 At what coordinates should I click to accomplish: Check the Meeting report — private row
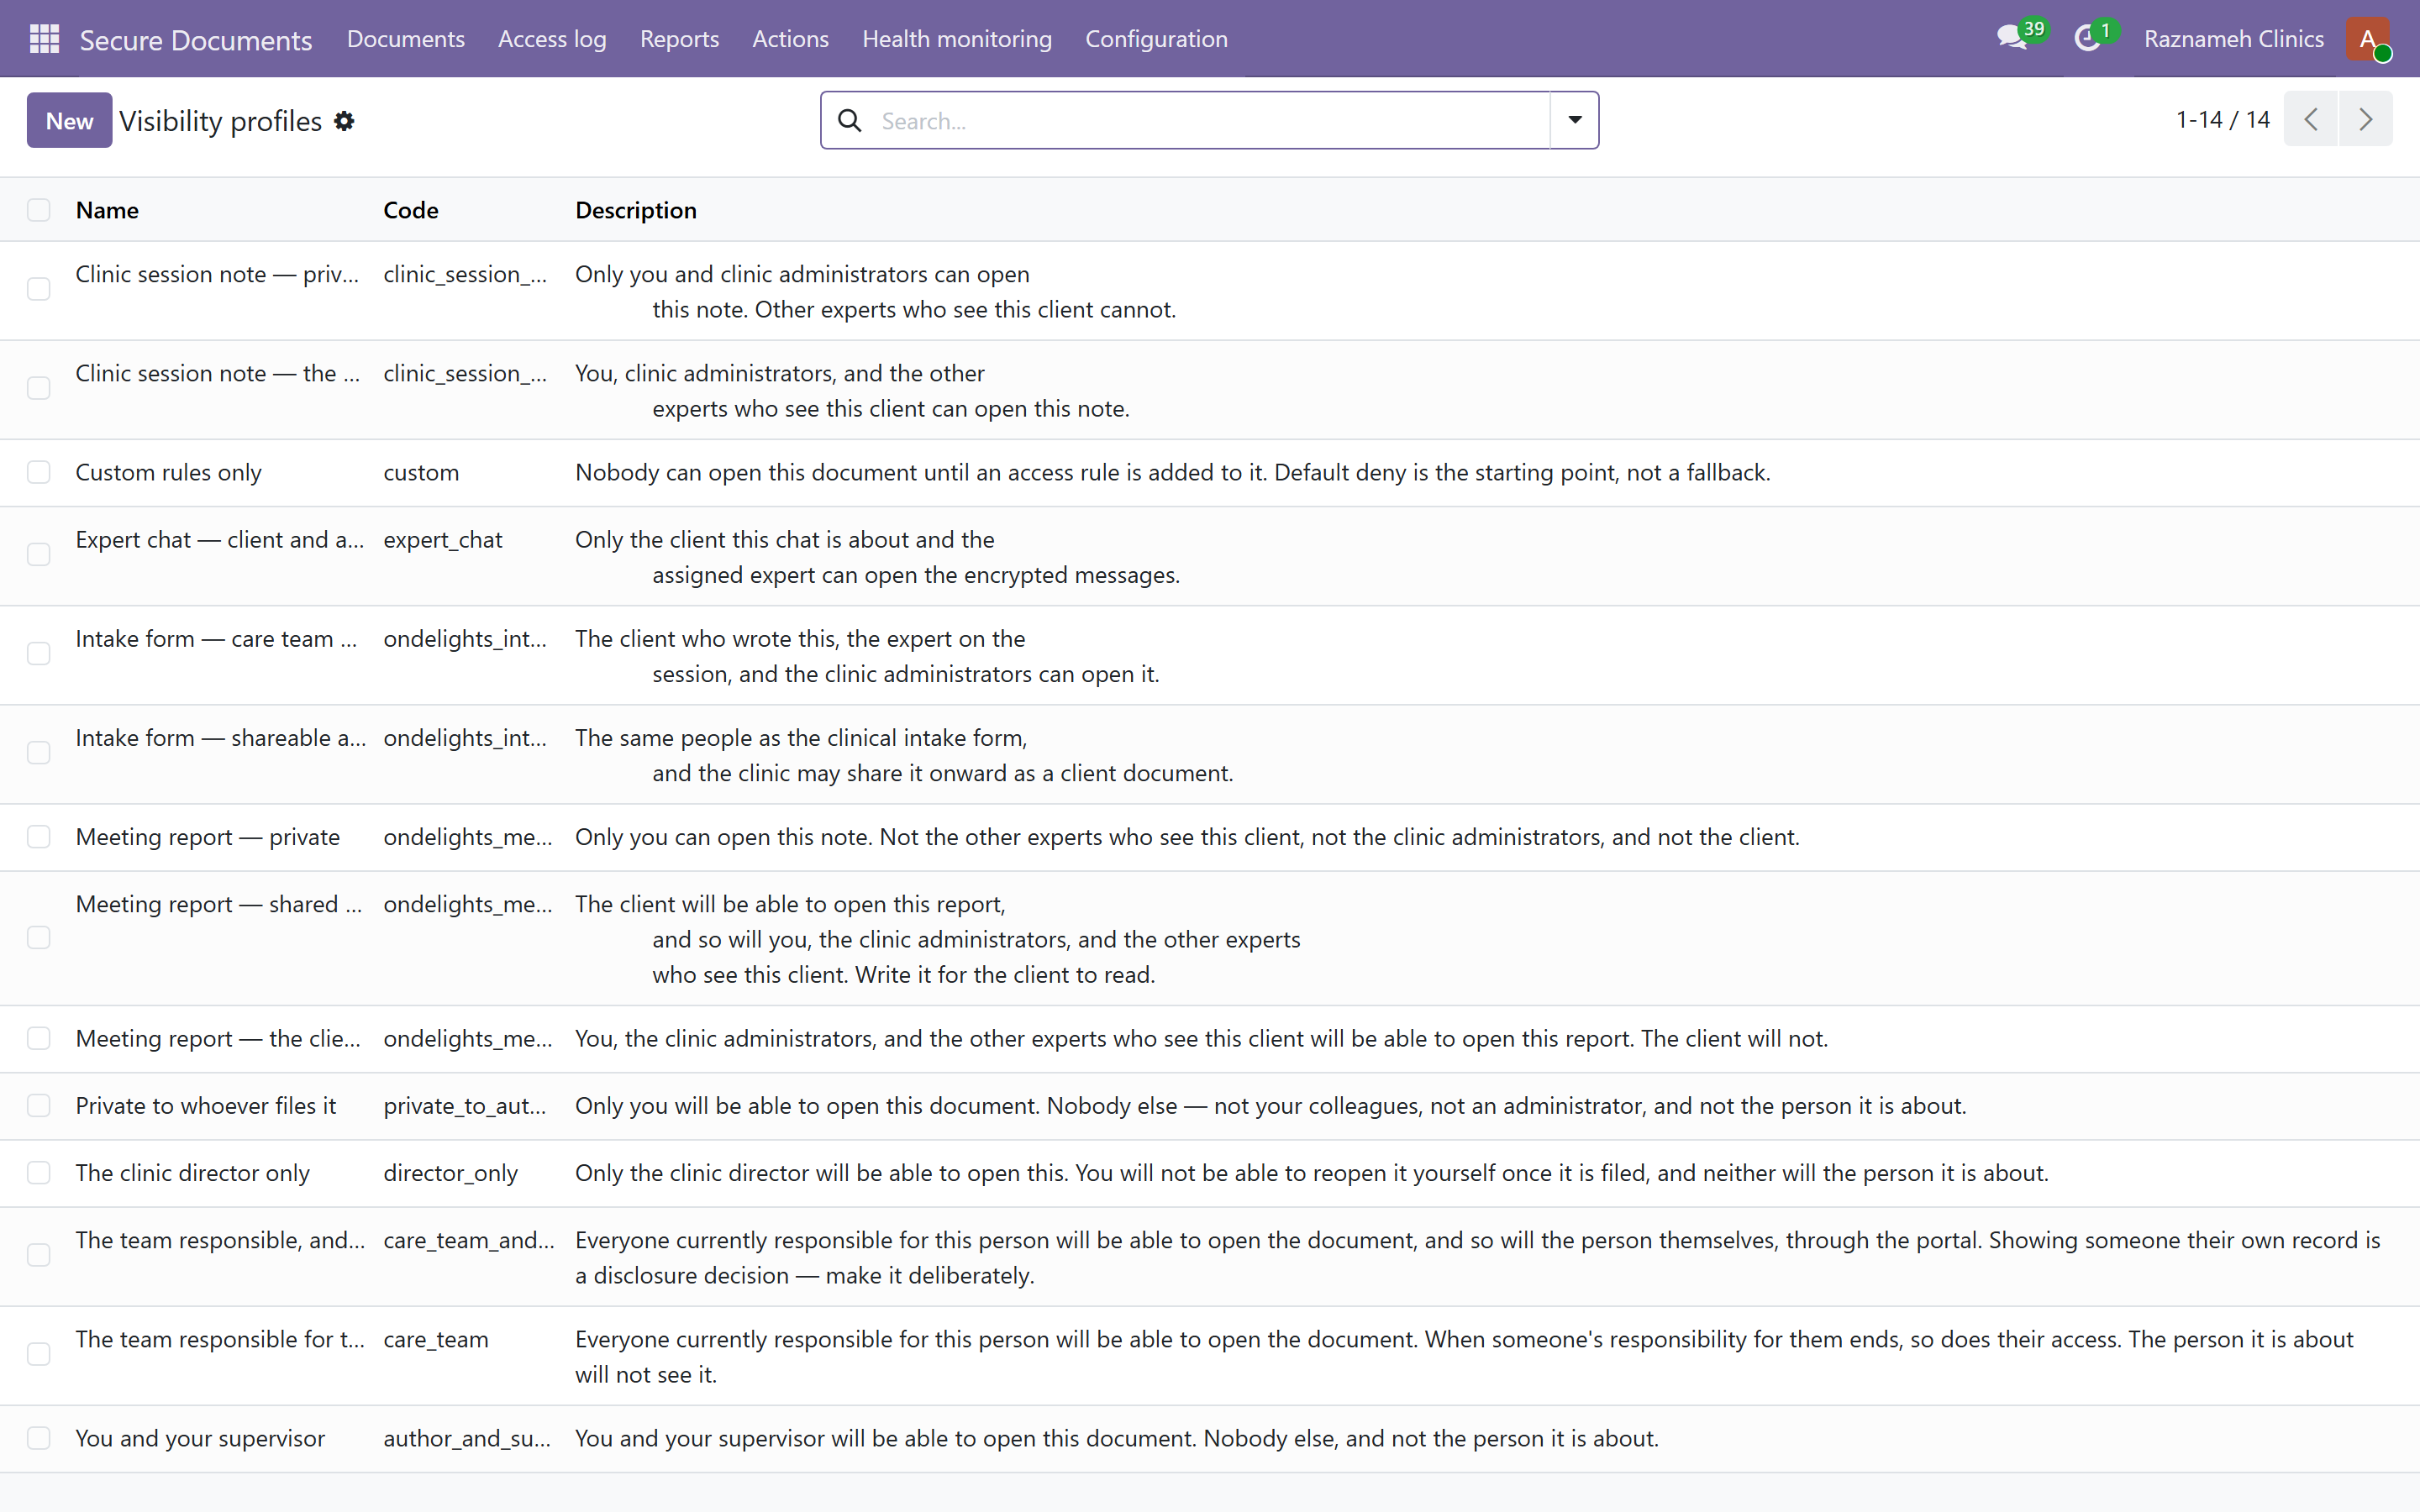pos(39,837)
